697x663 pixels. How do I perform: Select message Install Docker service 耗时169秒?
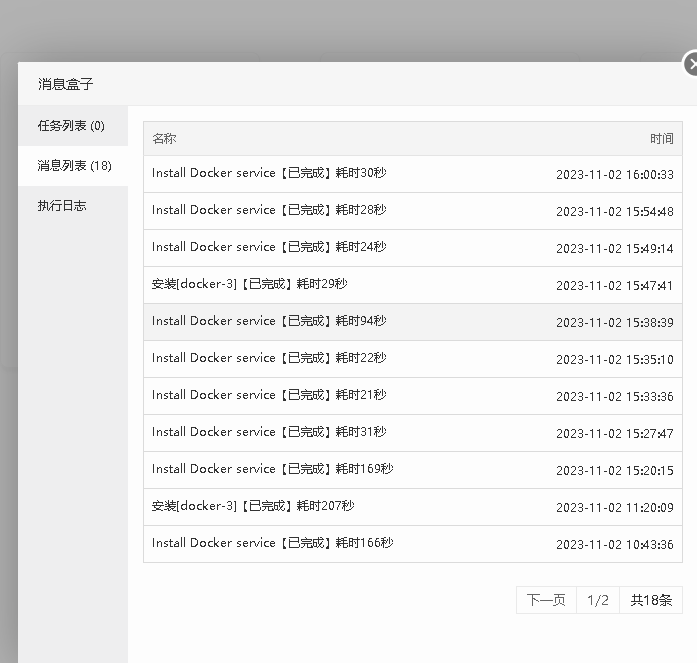[413, 470]
